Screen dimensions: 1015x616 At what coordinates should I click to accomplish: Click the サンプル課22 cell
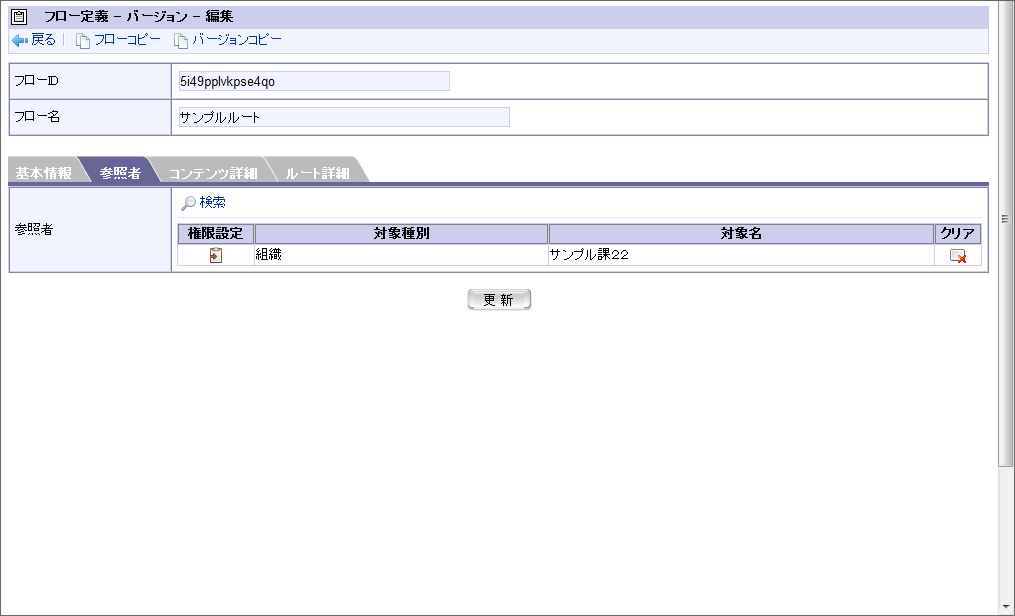pyautogui.click(x=741, y=255)
